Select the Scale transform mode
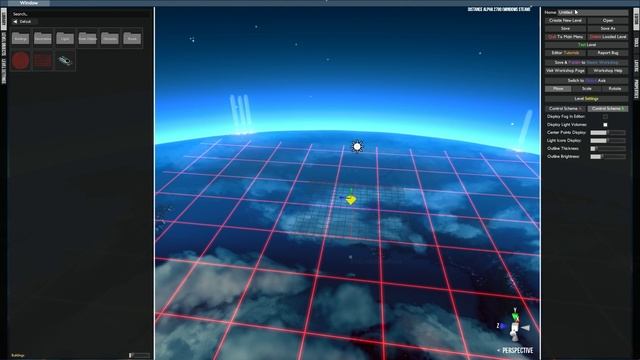 click(x=587, y=89)
